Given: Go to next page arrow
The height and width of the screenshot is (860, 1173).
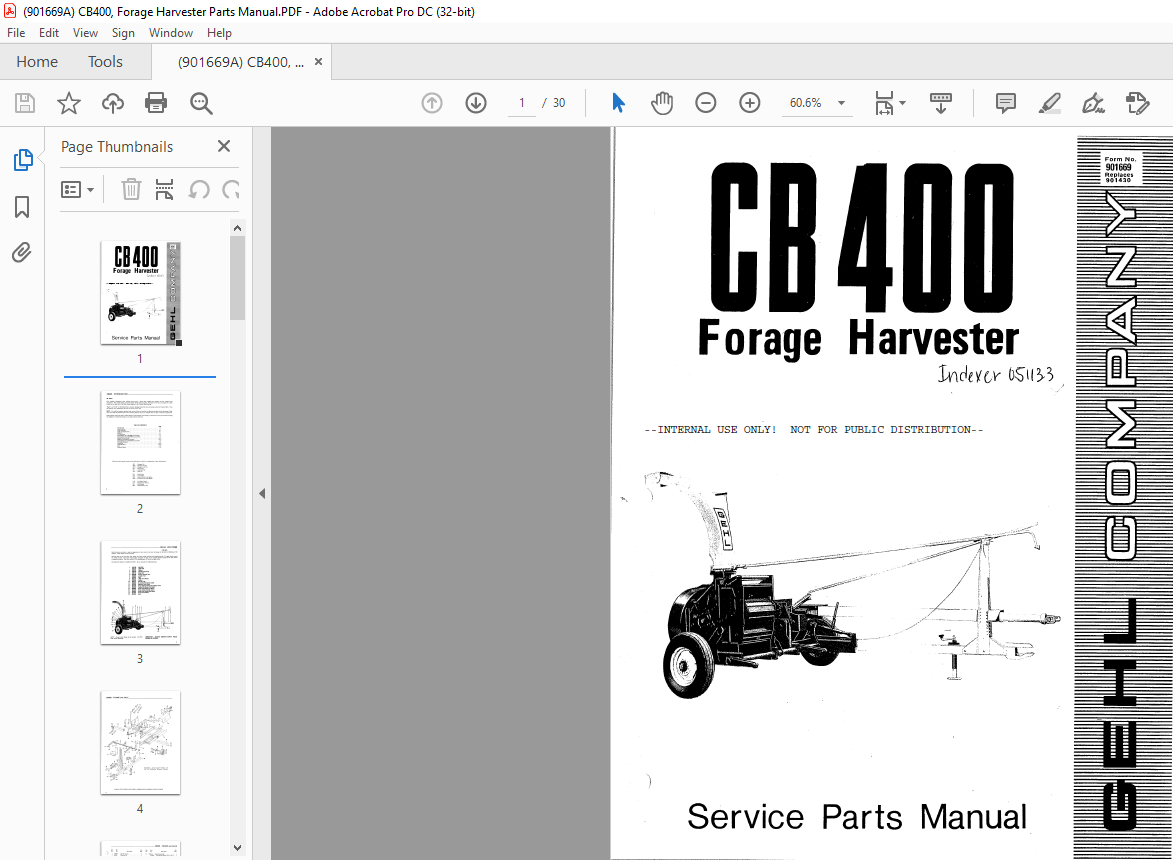Looking at the screenshot, I should click(x=476, y=103).
